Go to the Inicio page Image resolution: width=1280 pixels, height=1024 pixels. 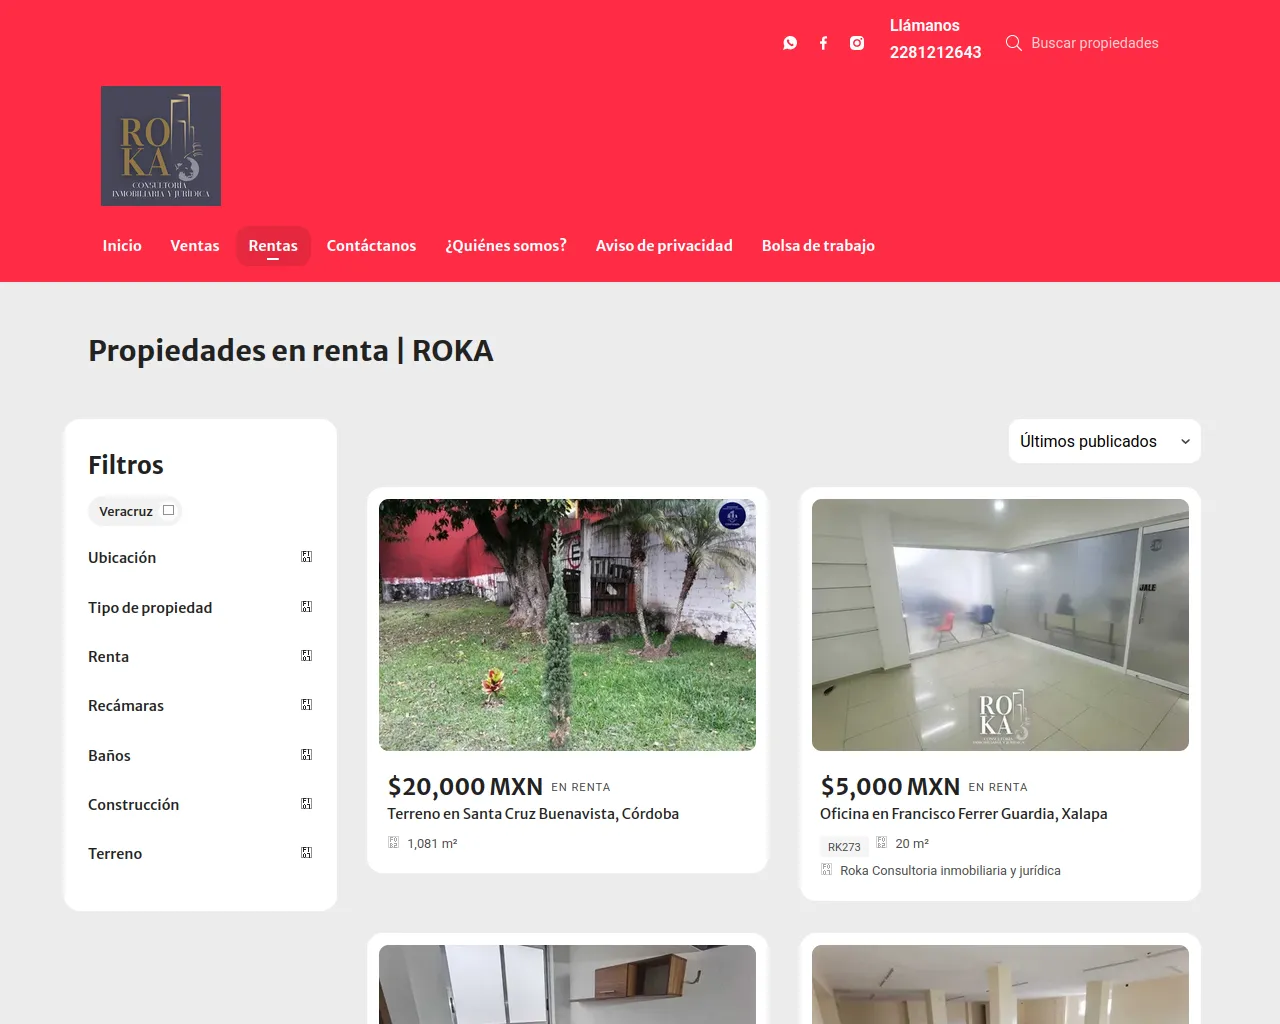point(122,246)
